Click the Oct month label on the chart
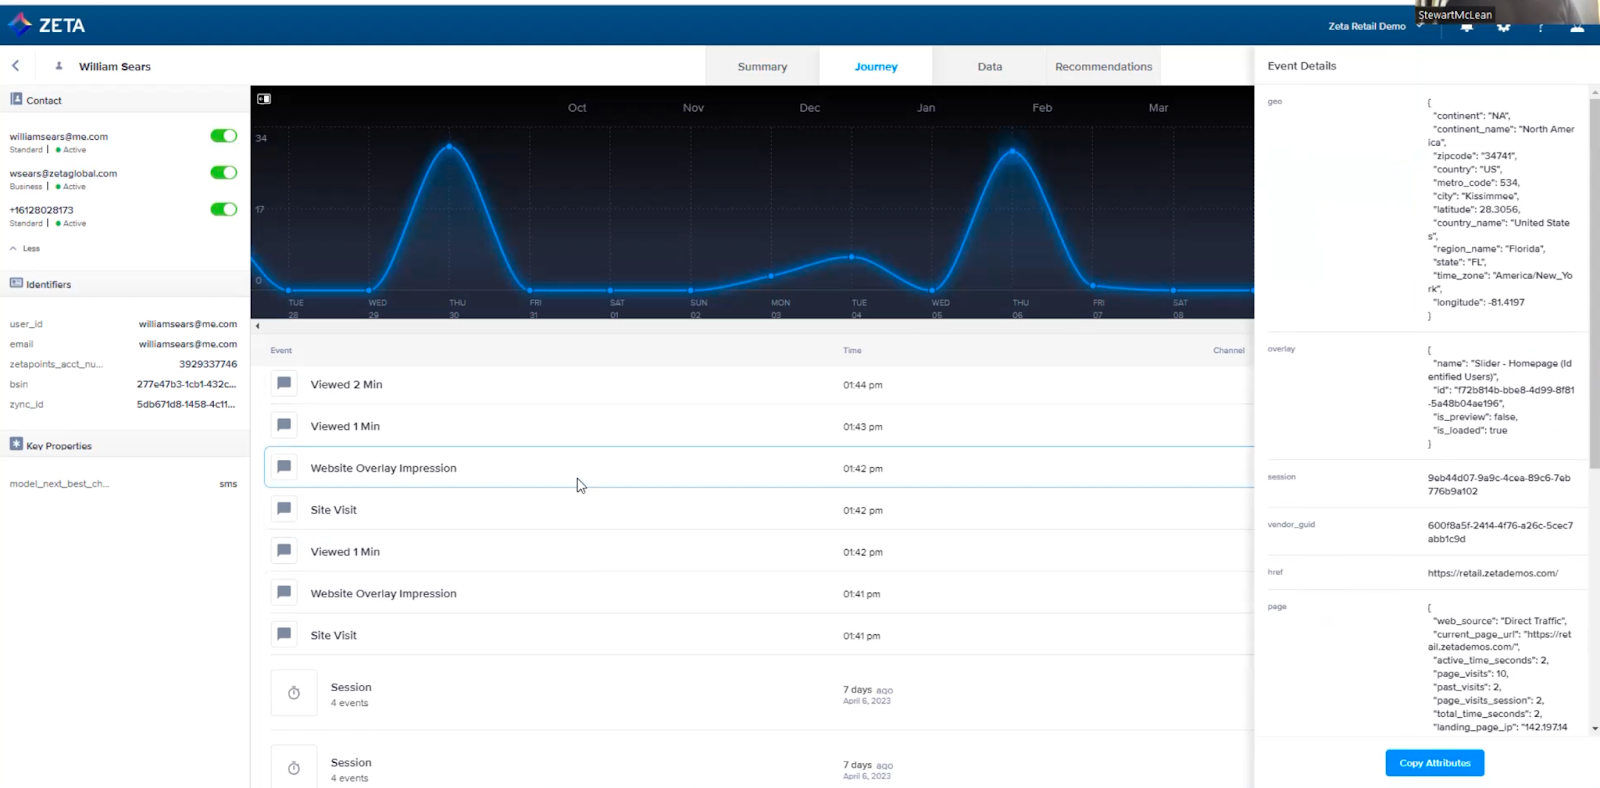 [x=577, y=107]
